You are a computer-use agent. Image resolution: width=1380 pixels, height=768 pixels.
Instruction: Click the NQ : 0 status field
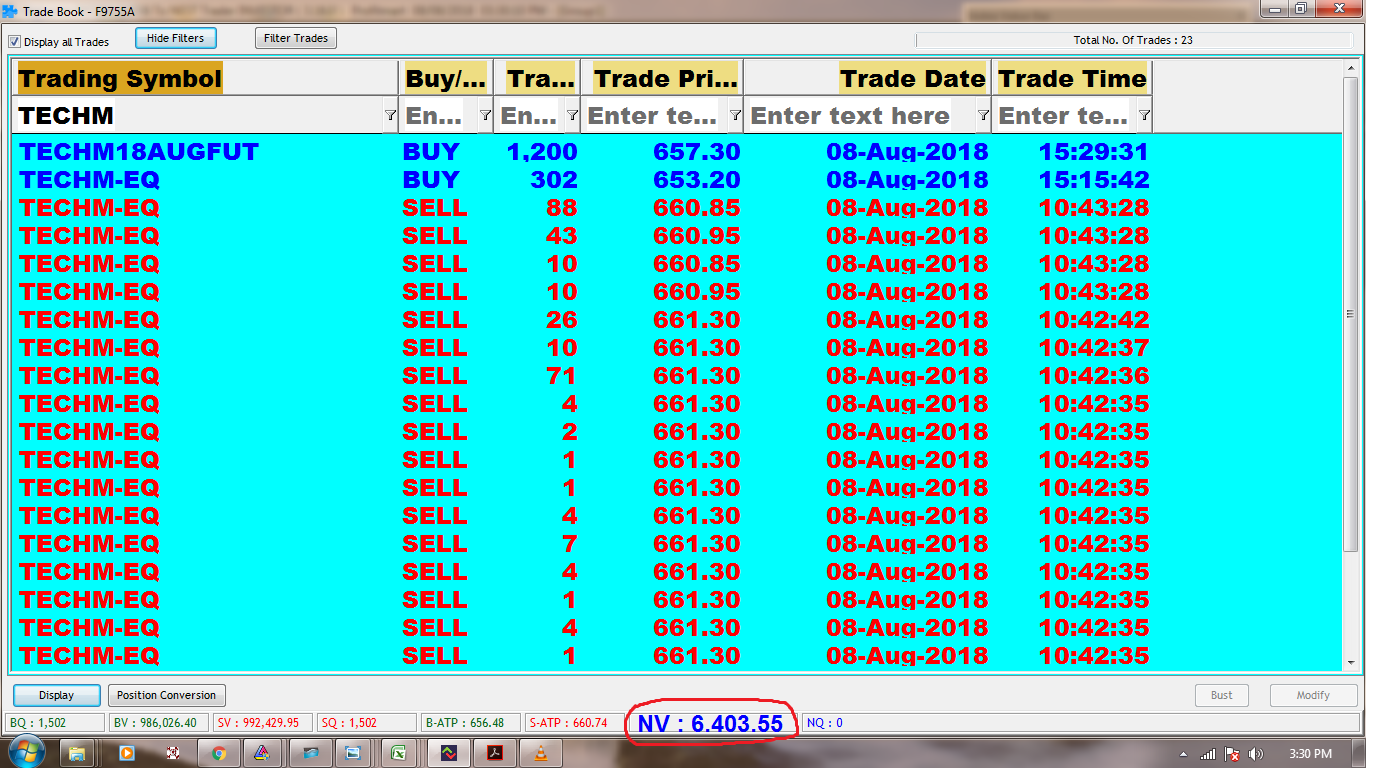(x=1080, y=723)
